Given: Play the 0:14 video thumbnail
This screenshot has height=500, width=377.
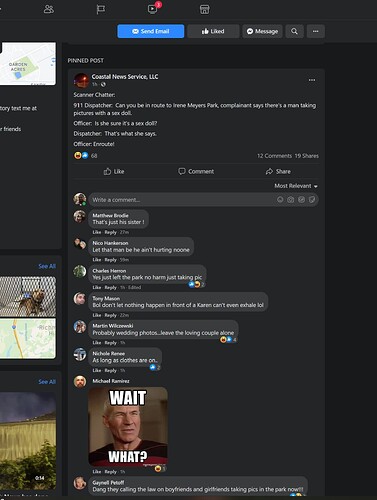Looking at the screenshot, I should [x=28, y=441].
